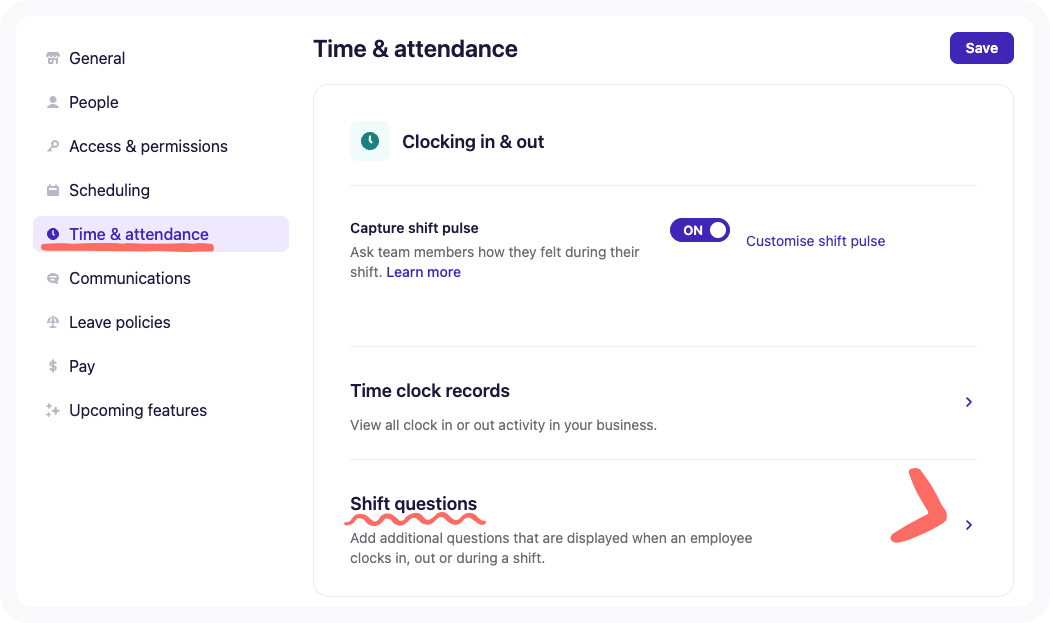Viewport: 1050px width, 623px height.
Task: Click the Time & attendance clock icon
Action: coord(52,234)
